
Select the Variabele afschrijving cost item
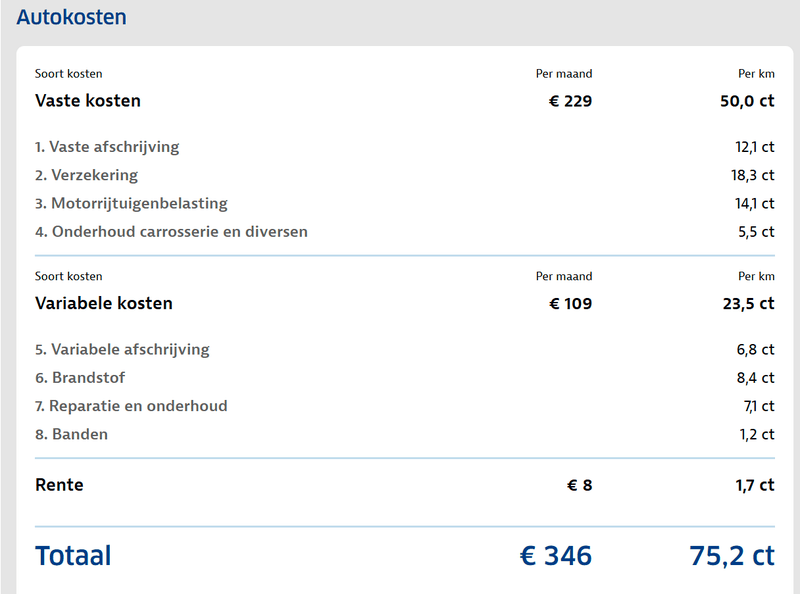coord(122,350)
